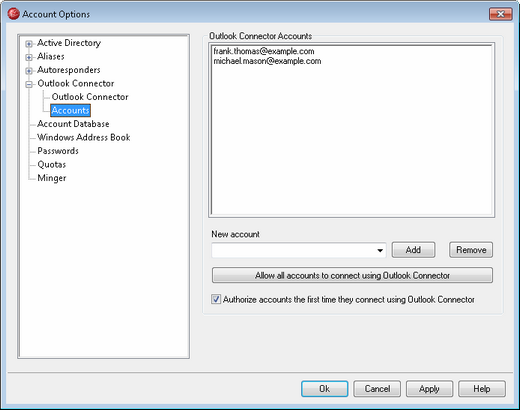Go to the Passwords page

(x=58, y=151)
